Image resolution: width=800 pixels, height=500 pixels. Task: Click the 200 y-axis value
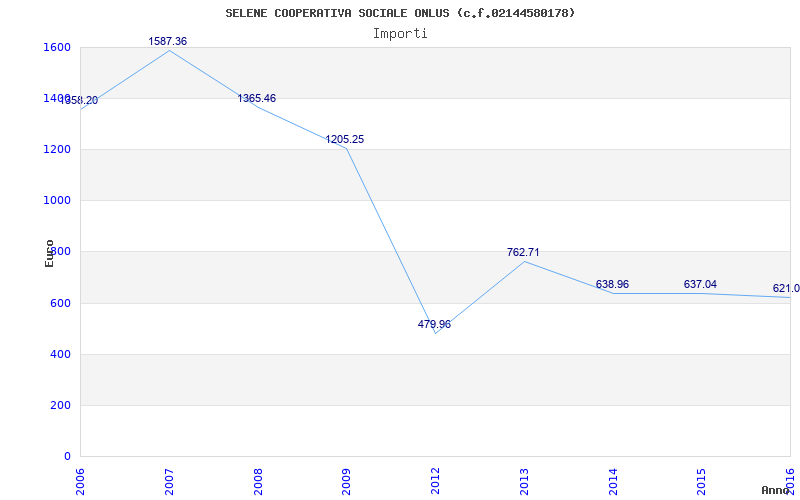coord(61,405)
